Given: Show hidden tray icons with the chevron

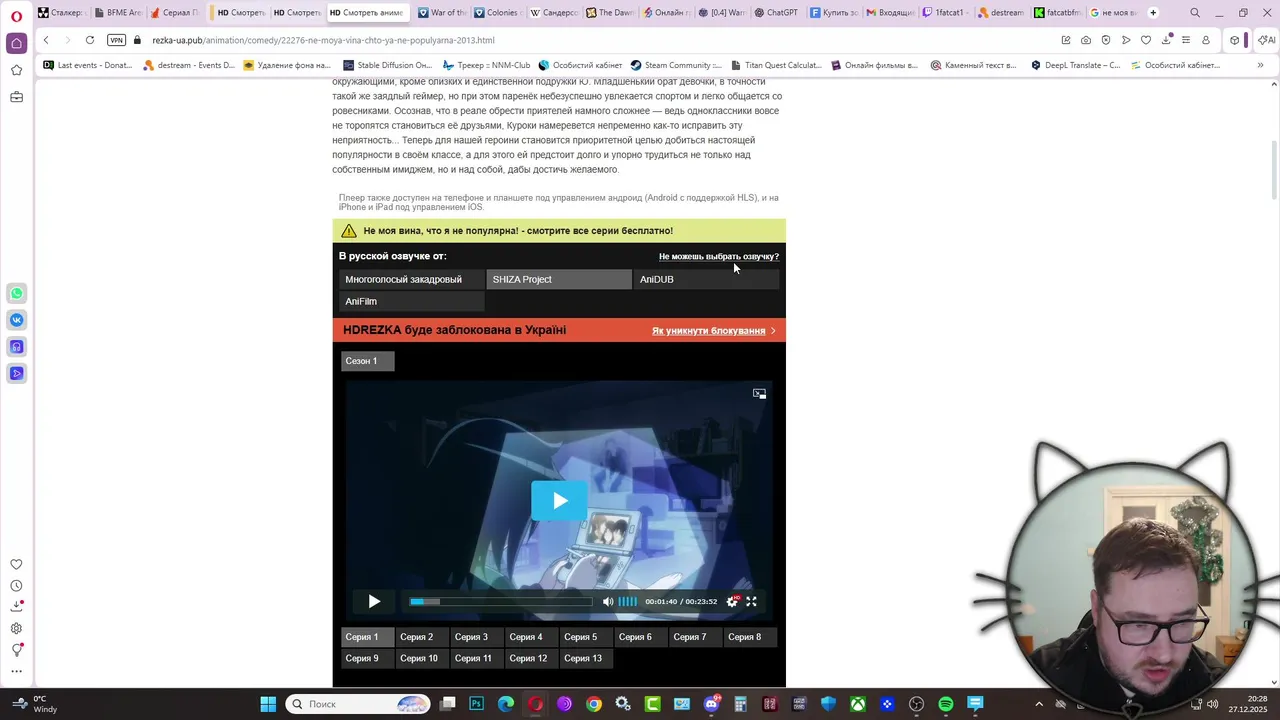Looking at the screenshot, I should point(1039,704).
